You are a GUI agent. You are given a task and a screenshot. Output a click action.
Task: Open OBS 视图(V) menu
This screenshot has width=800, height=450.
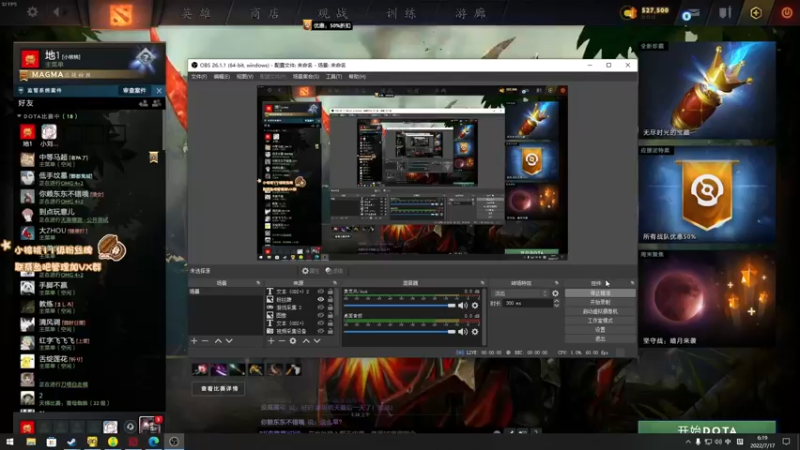(244, 77)
